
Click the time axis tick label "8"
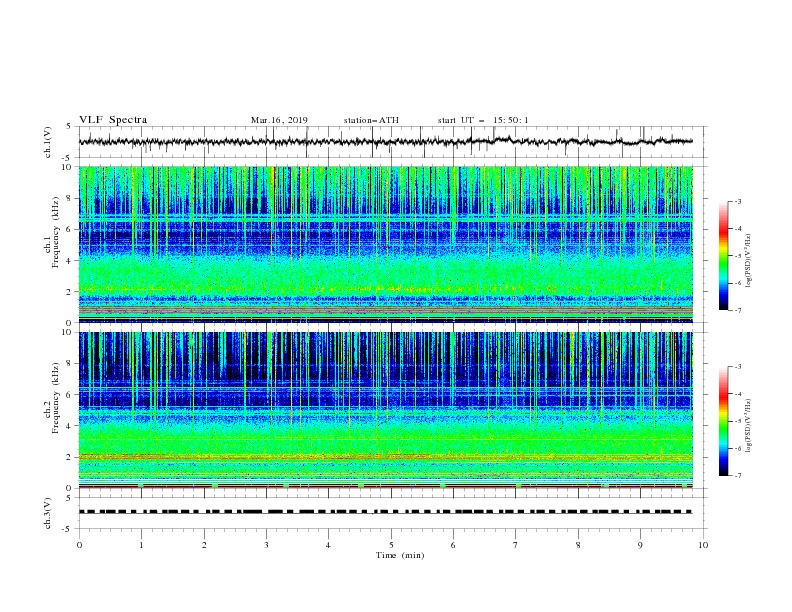click(x=578, y=545)
